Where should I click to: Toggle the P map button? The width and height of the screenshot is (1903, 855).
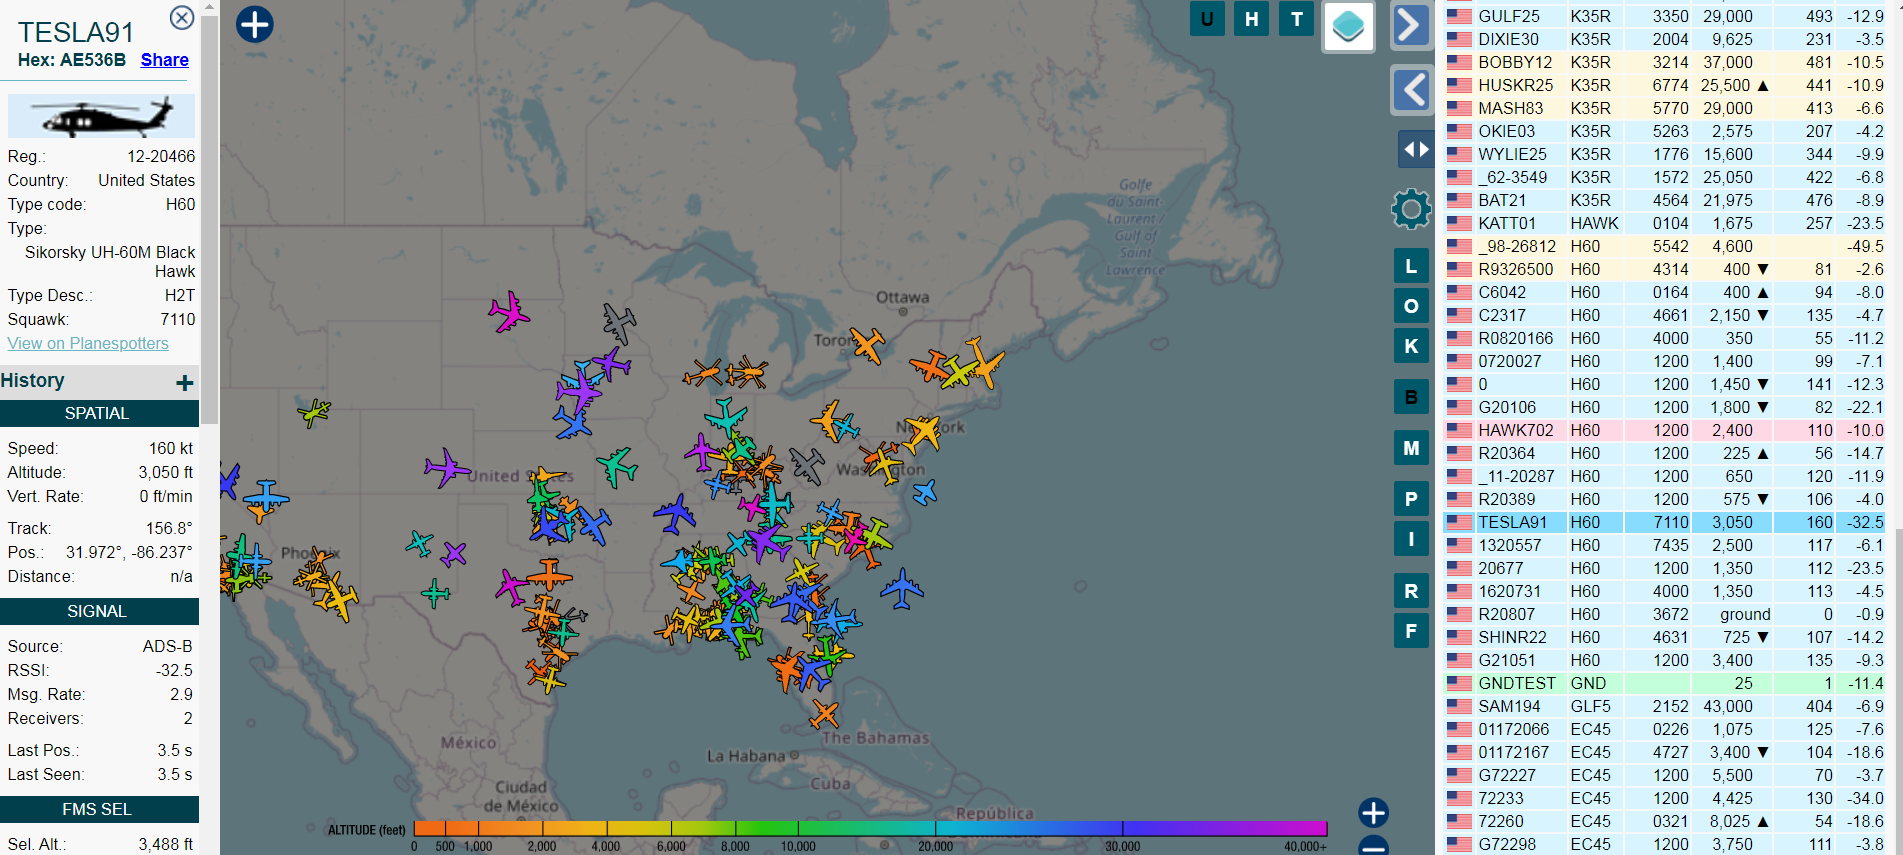pos(1411,499)
